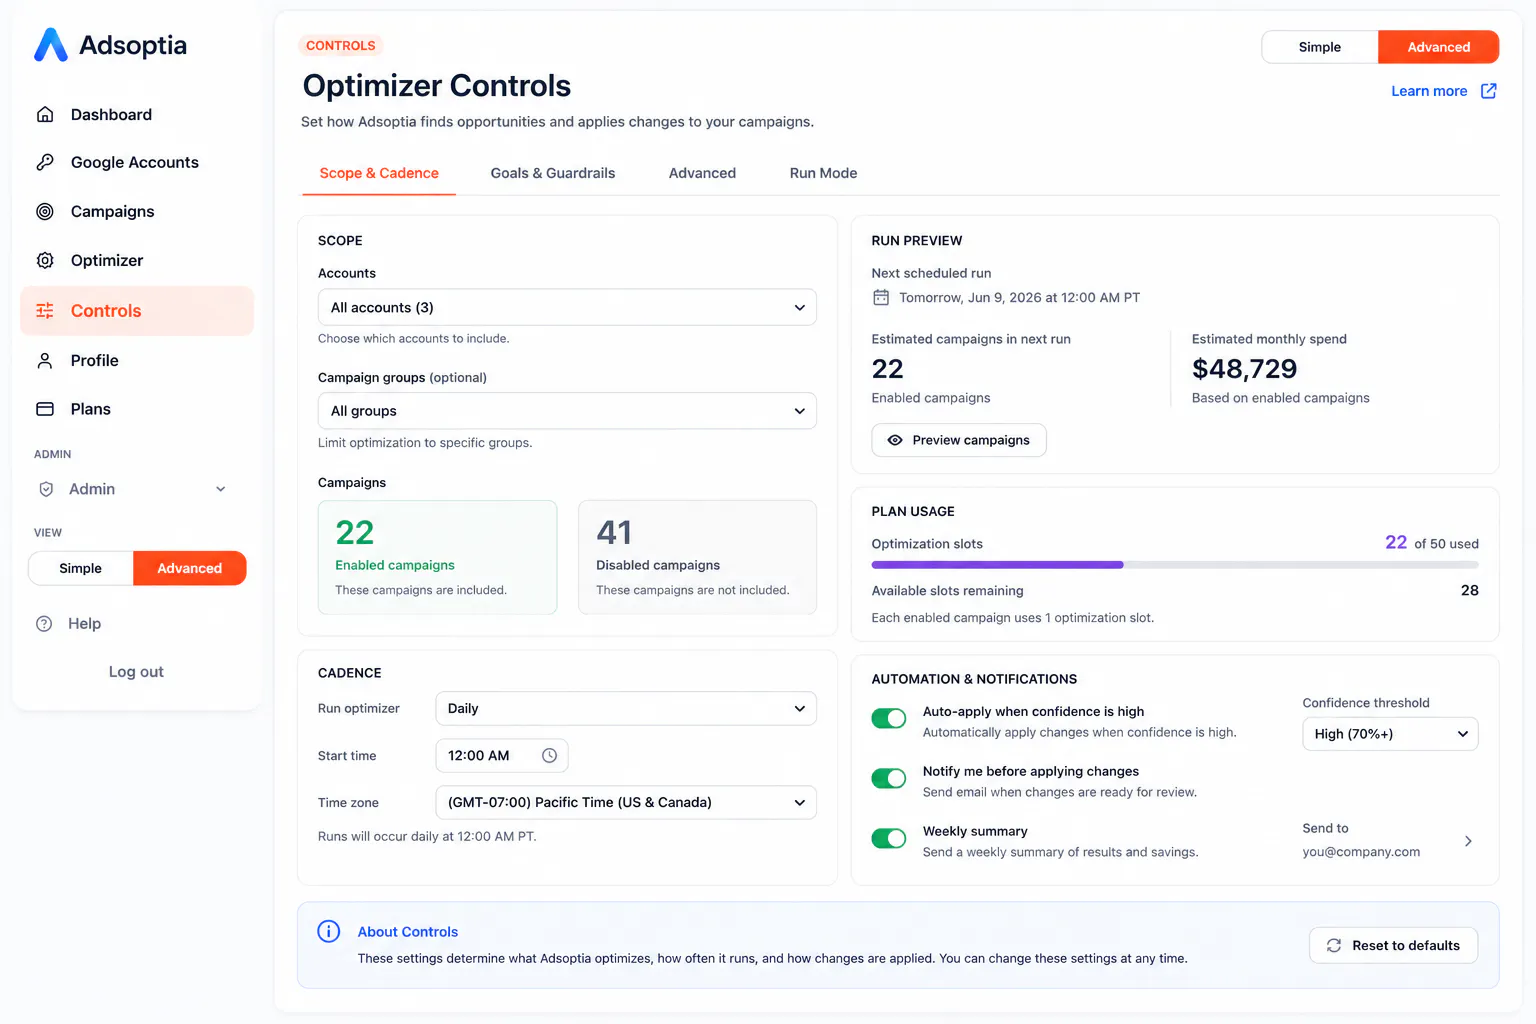1536x1024 pixels.
Task: Select the 41 Disabled campaigns card
Action: pyautogui.click(x=698, y=557)
